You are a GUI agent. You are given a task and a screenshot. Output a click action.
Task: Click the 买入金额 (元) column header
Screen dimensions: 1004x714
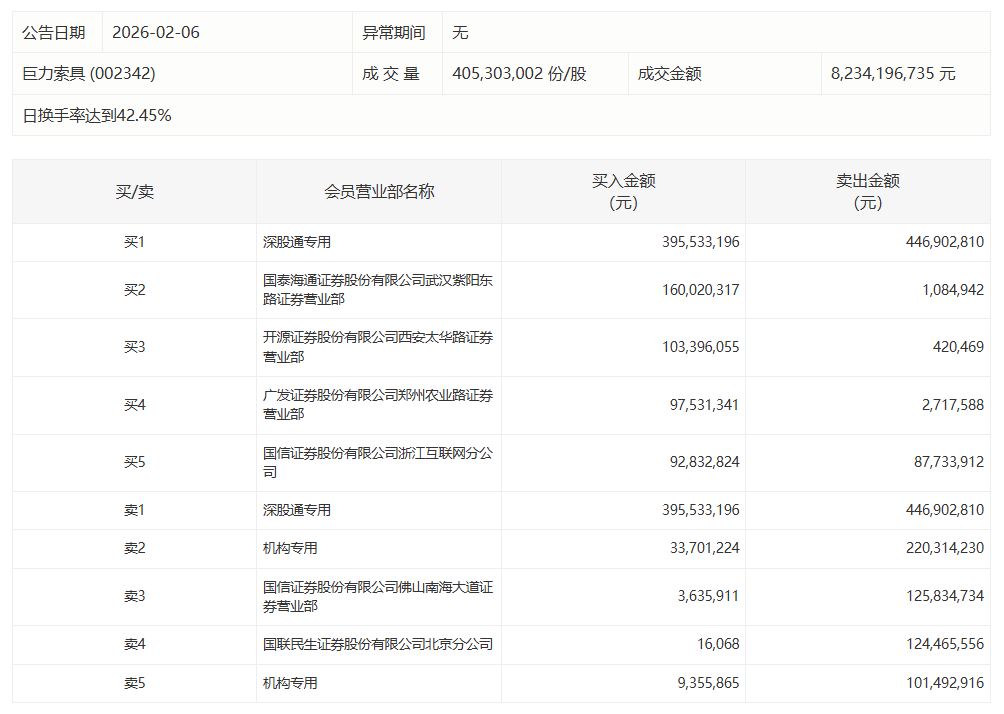pos(623,191)
